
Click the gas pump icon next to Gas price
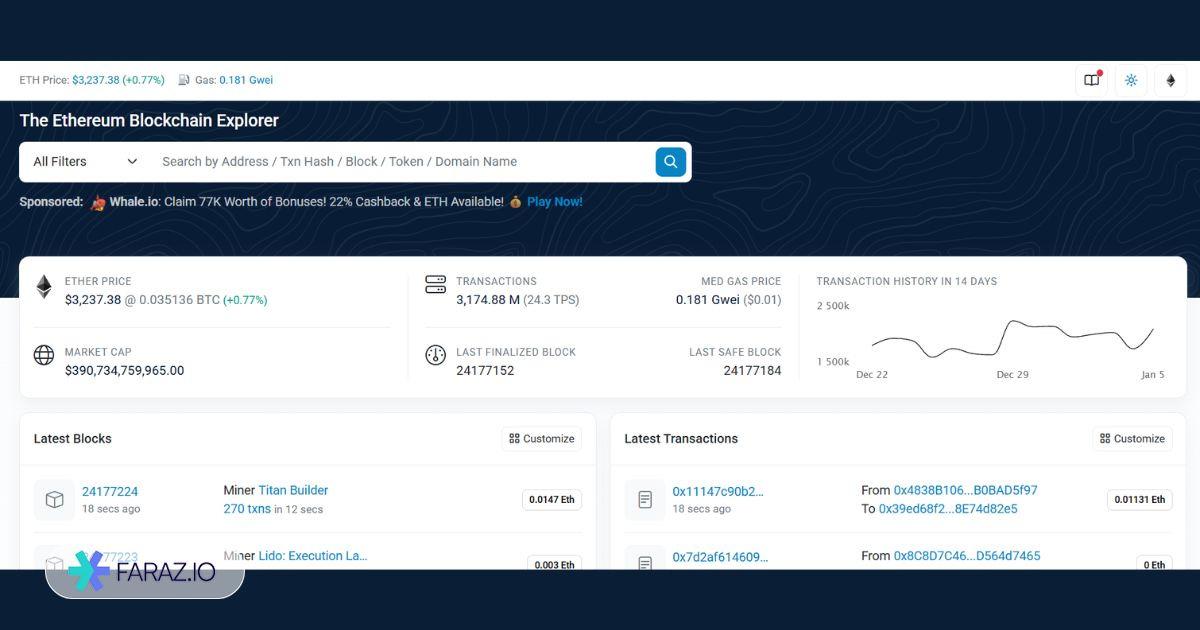pos(183,80)
